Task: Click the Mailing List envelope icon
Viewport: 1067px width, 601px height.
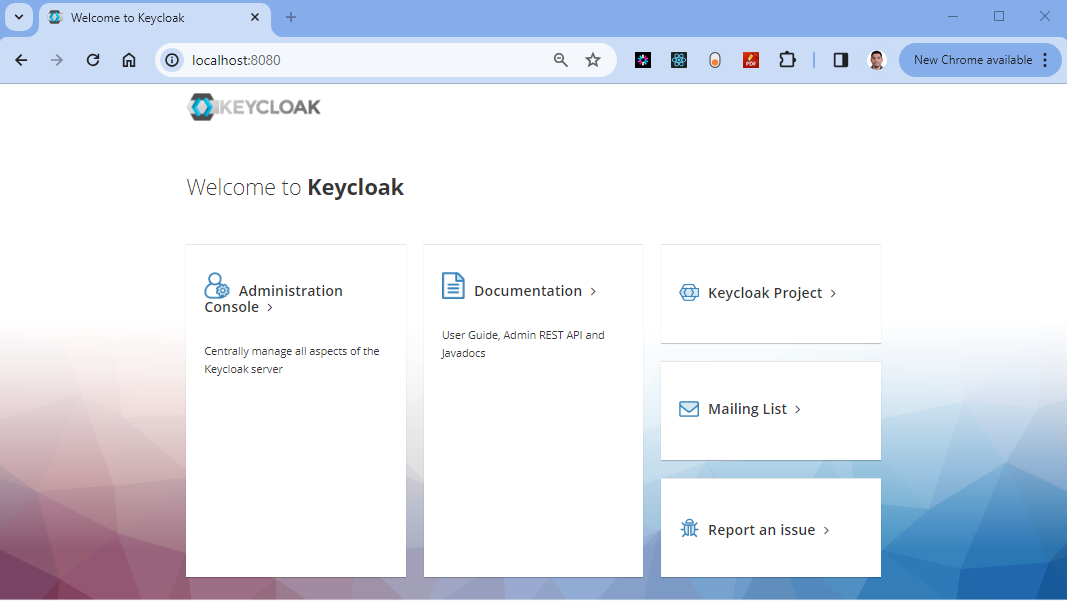Action: (x=689, y=408)
